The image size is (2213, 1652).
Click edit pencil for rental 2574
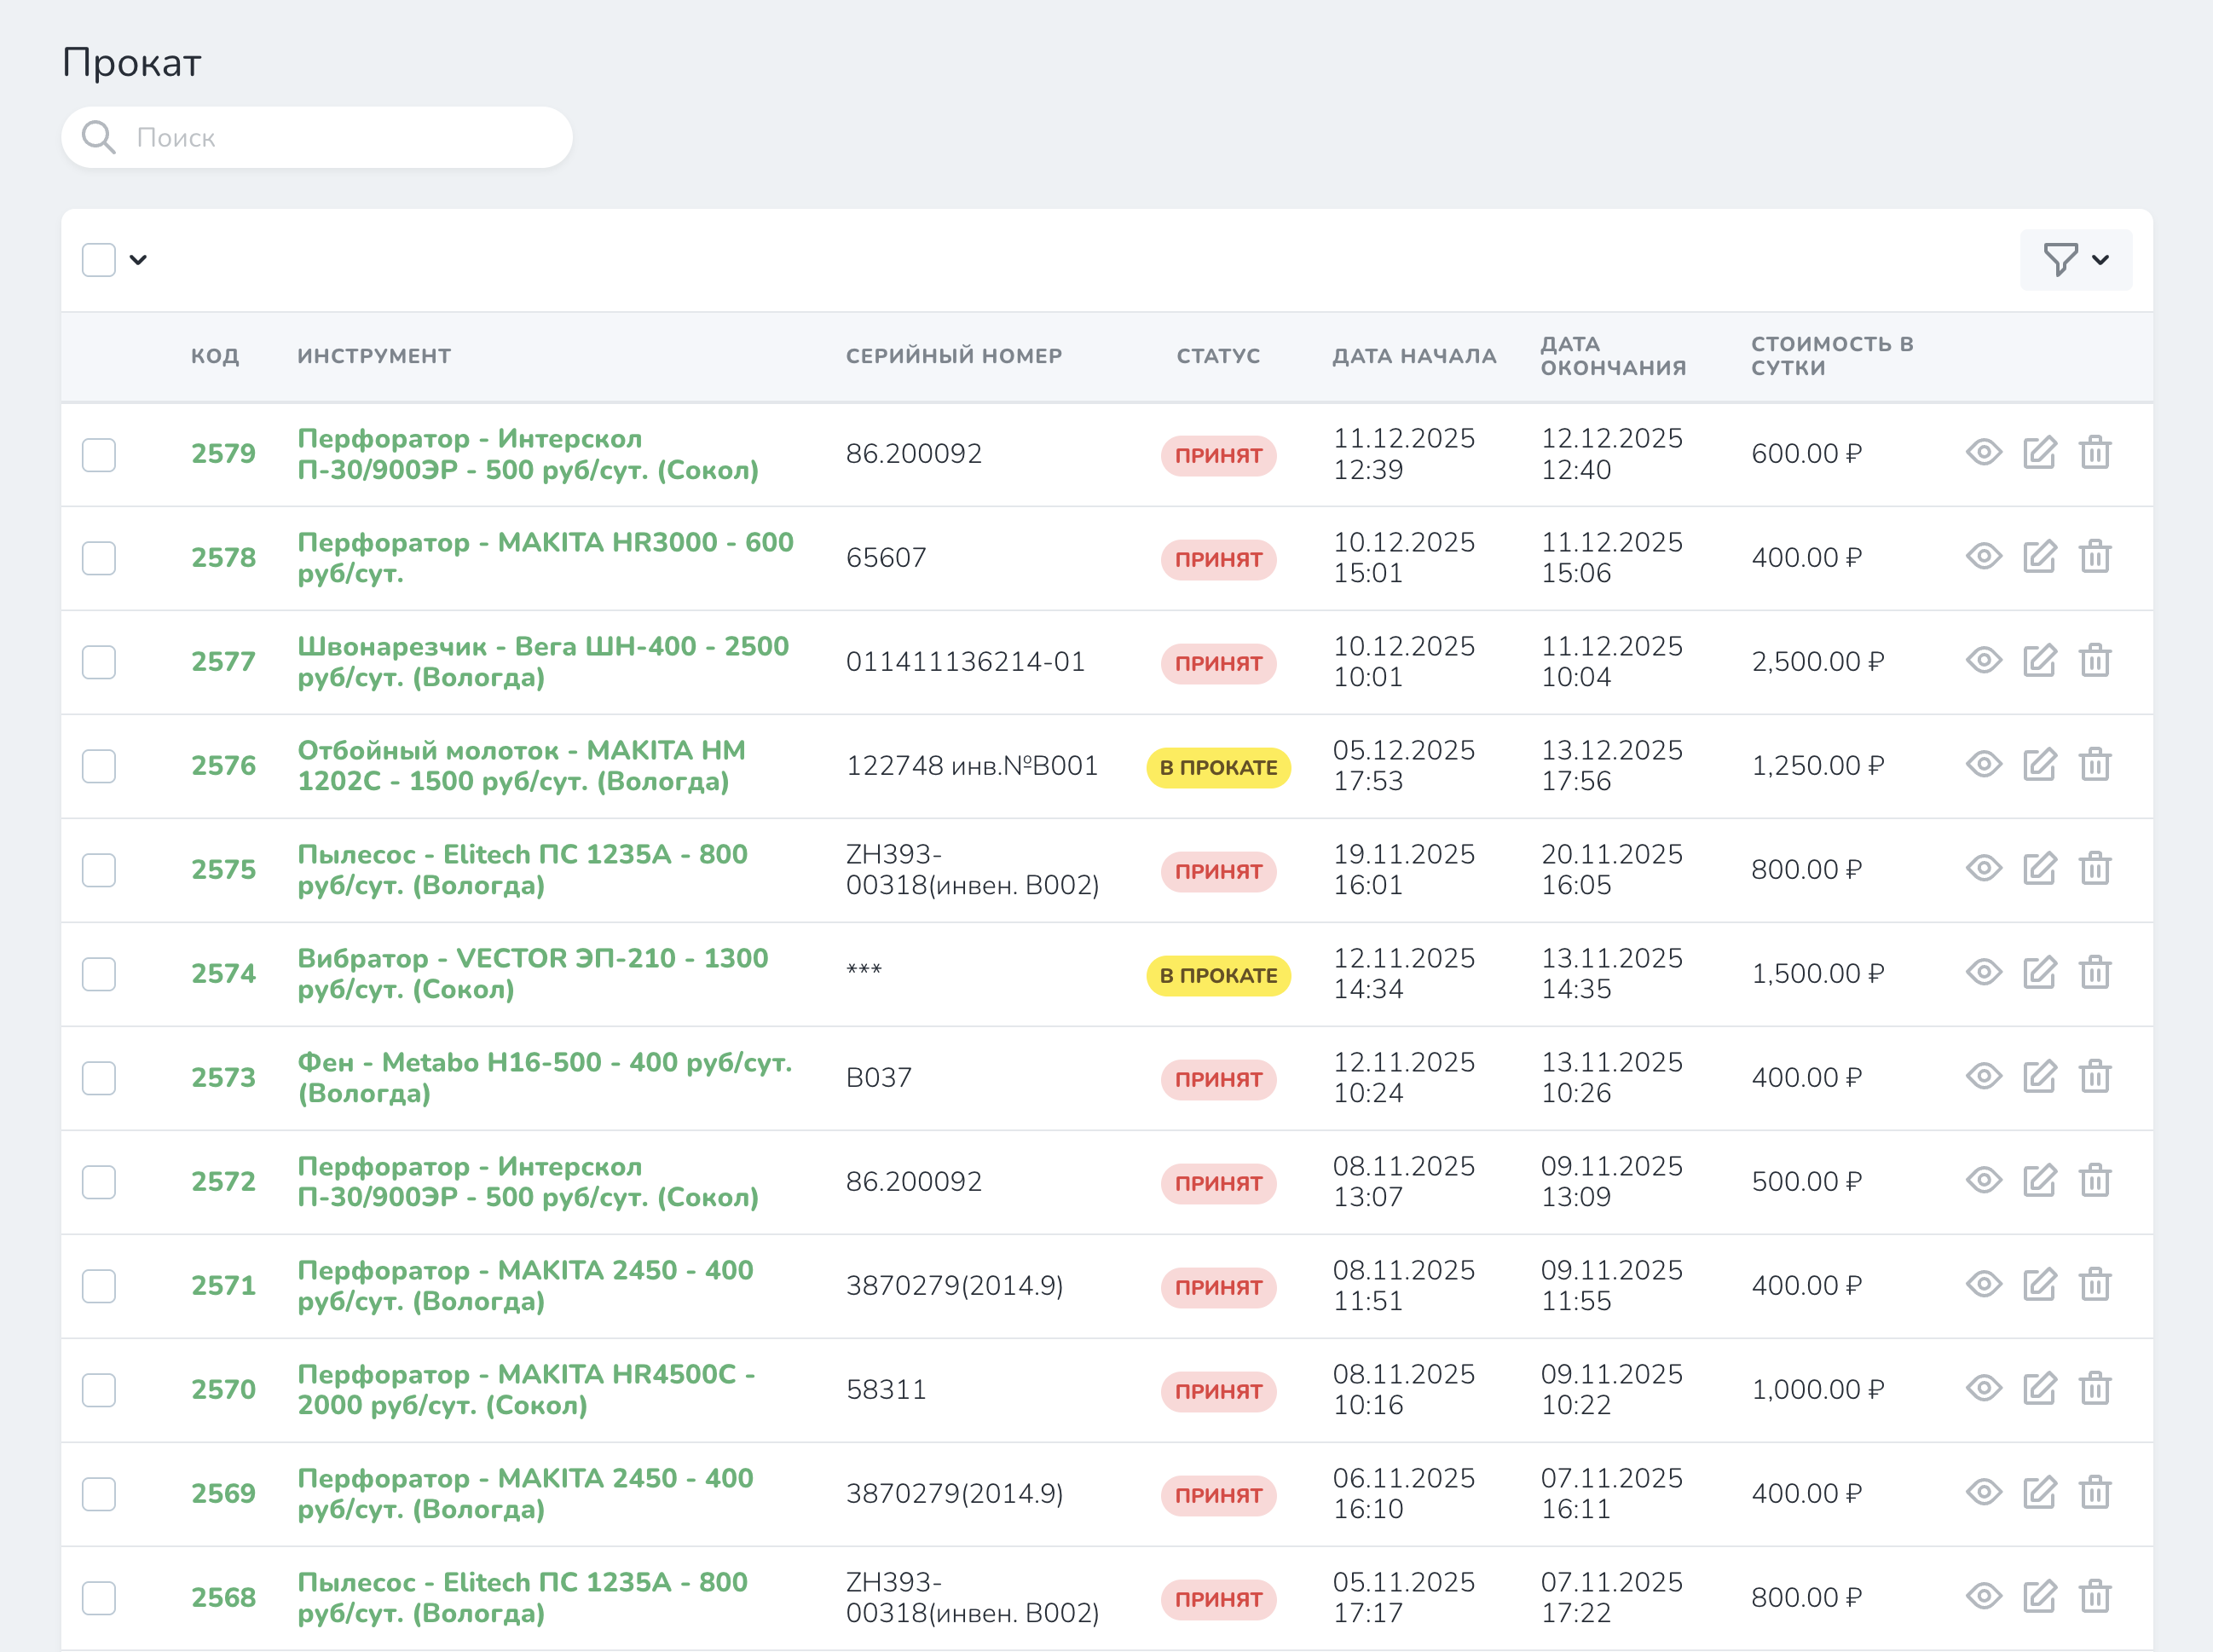coord(2039,973)
